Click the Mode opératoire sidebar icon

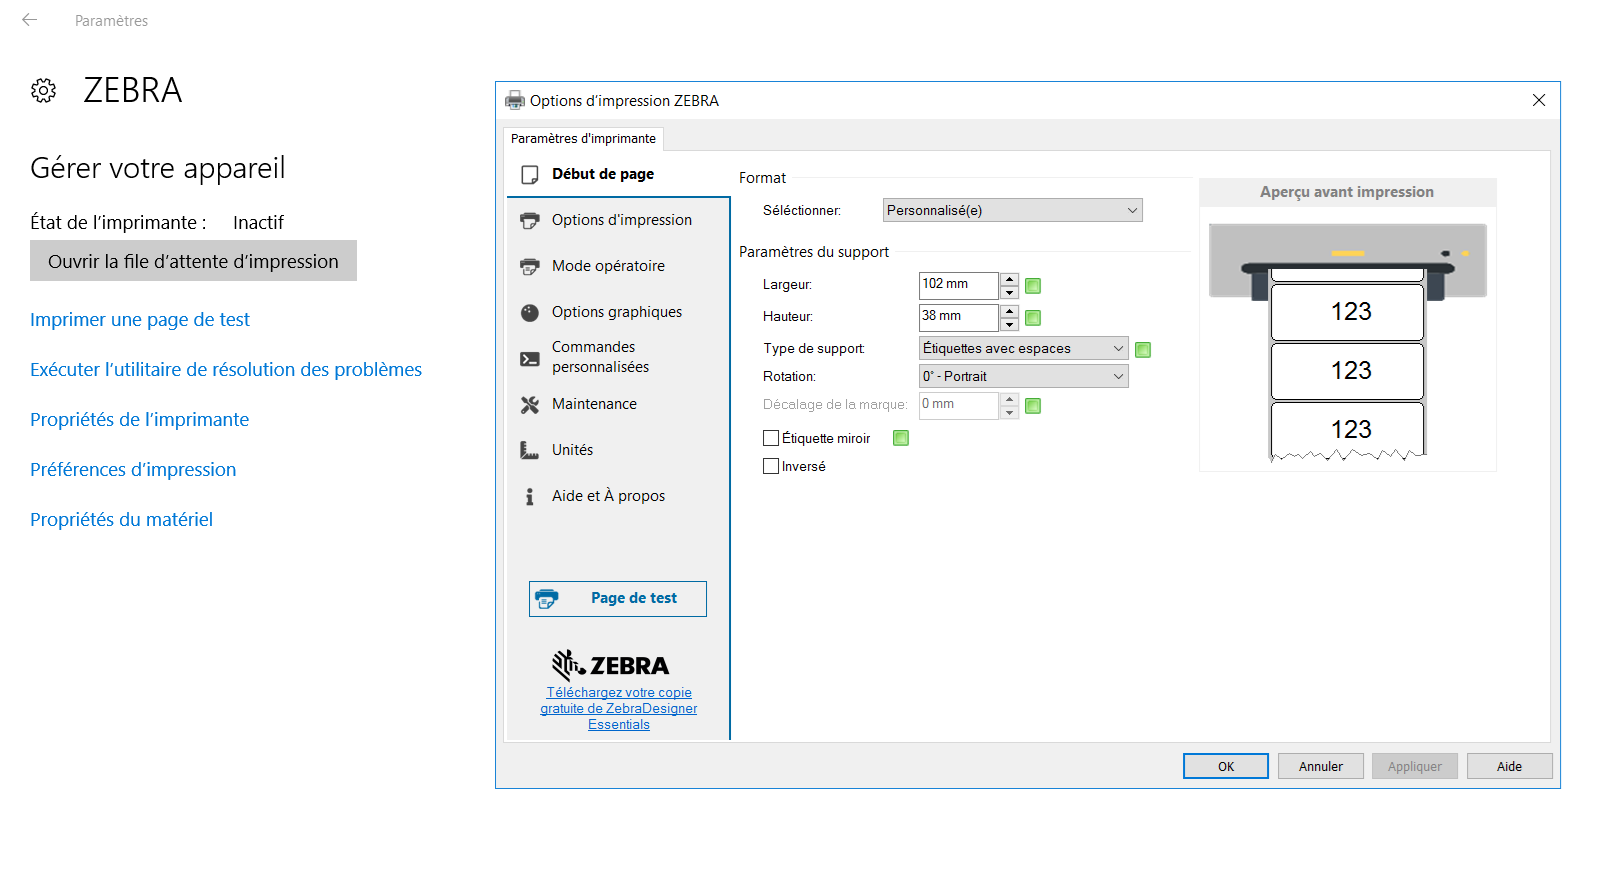pos(529,266)
